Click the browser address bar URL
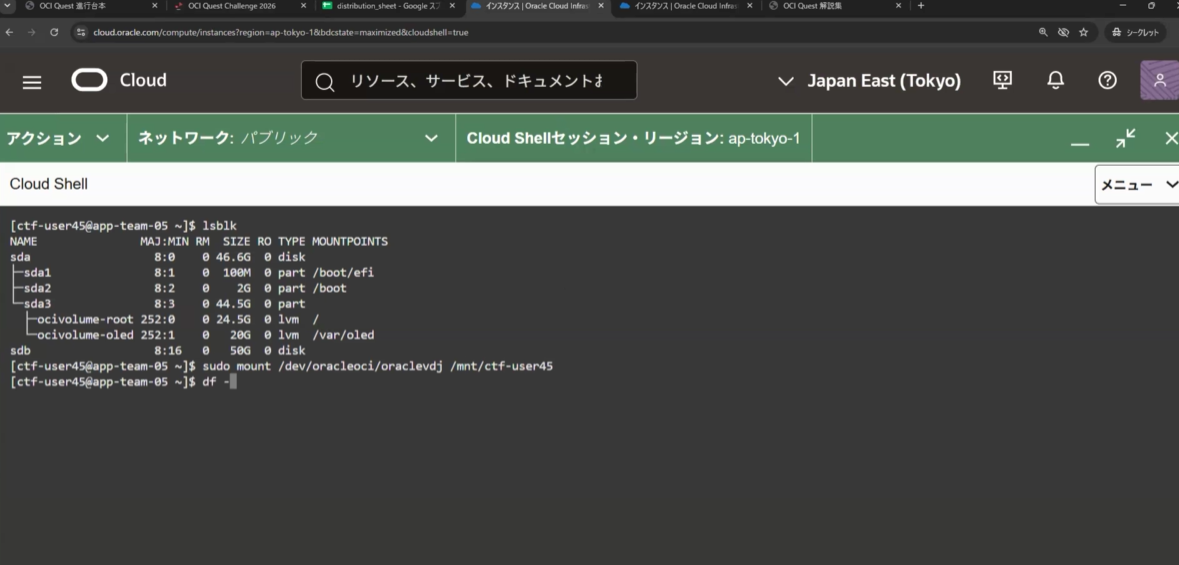The width and height of the screenshot is (1179, 565). pyautogui.click(x=280, y=32)
